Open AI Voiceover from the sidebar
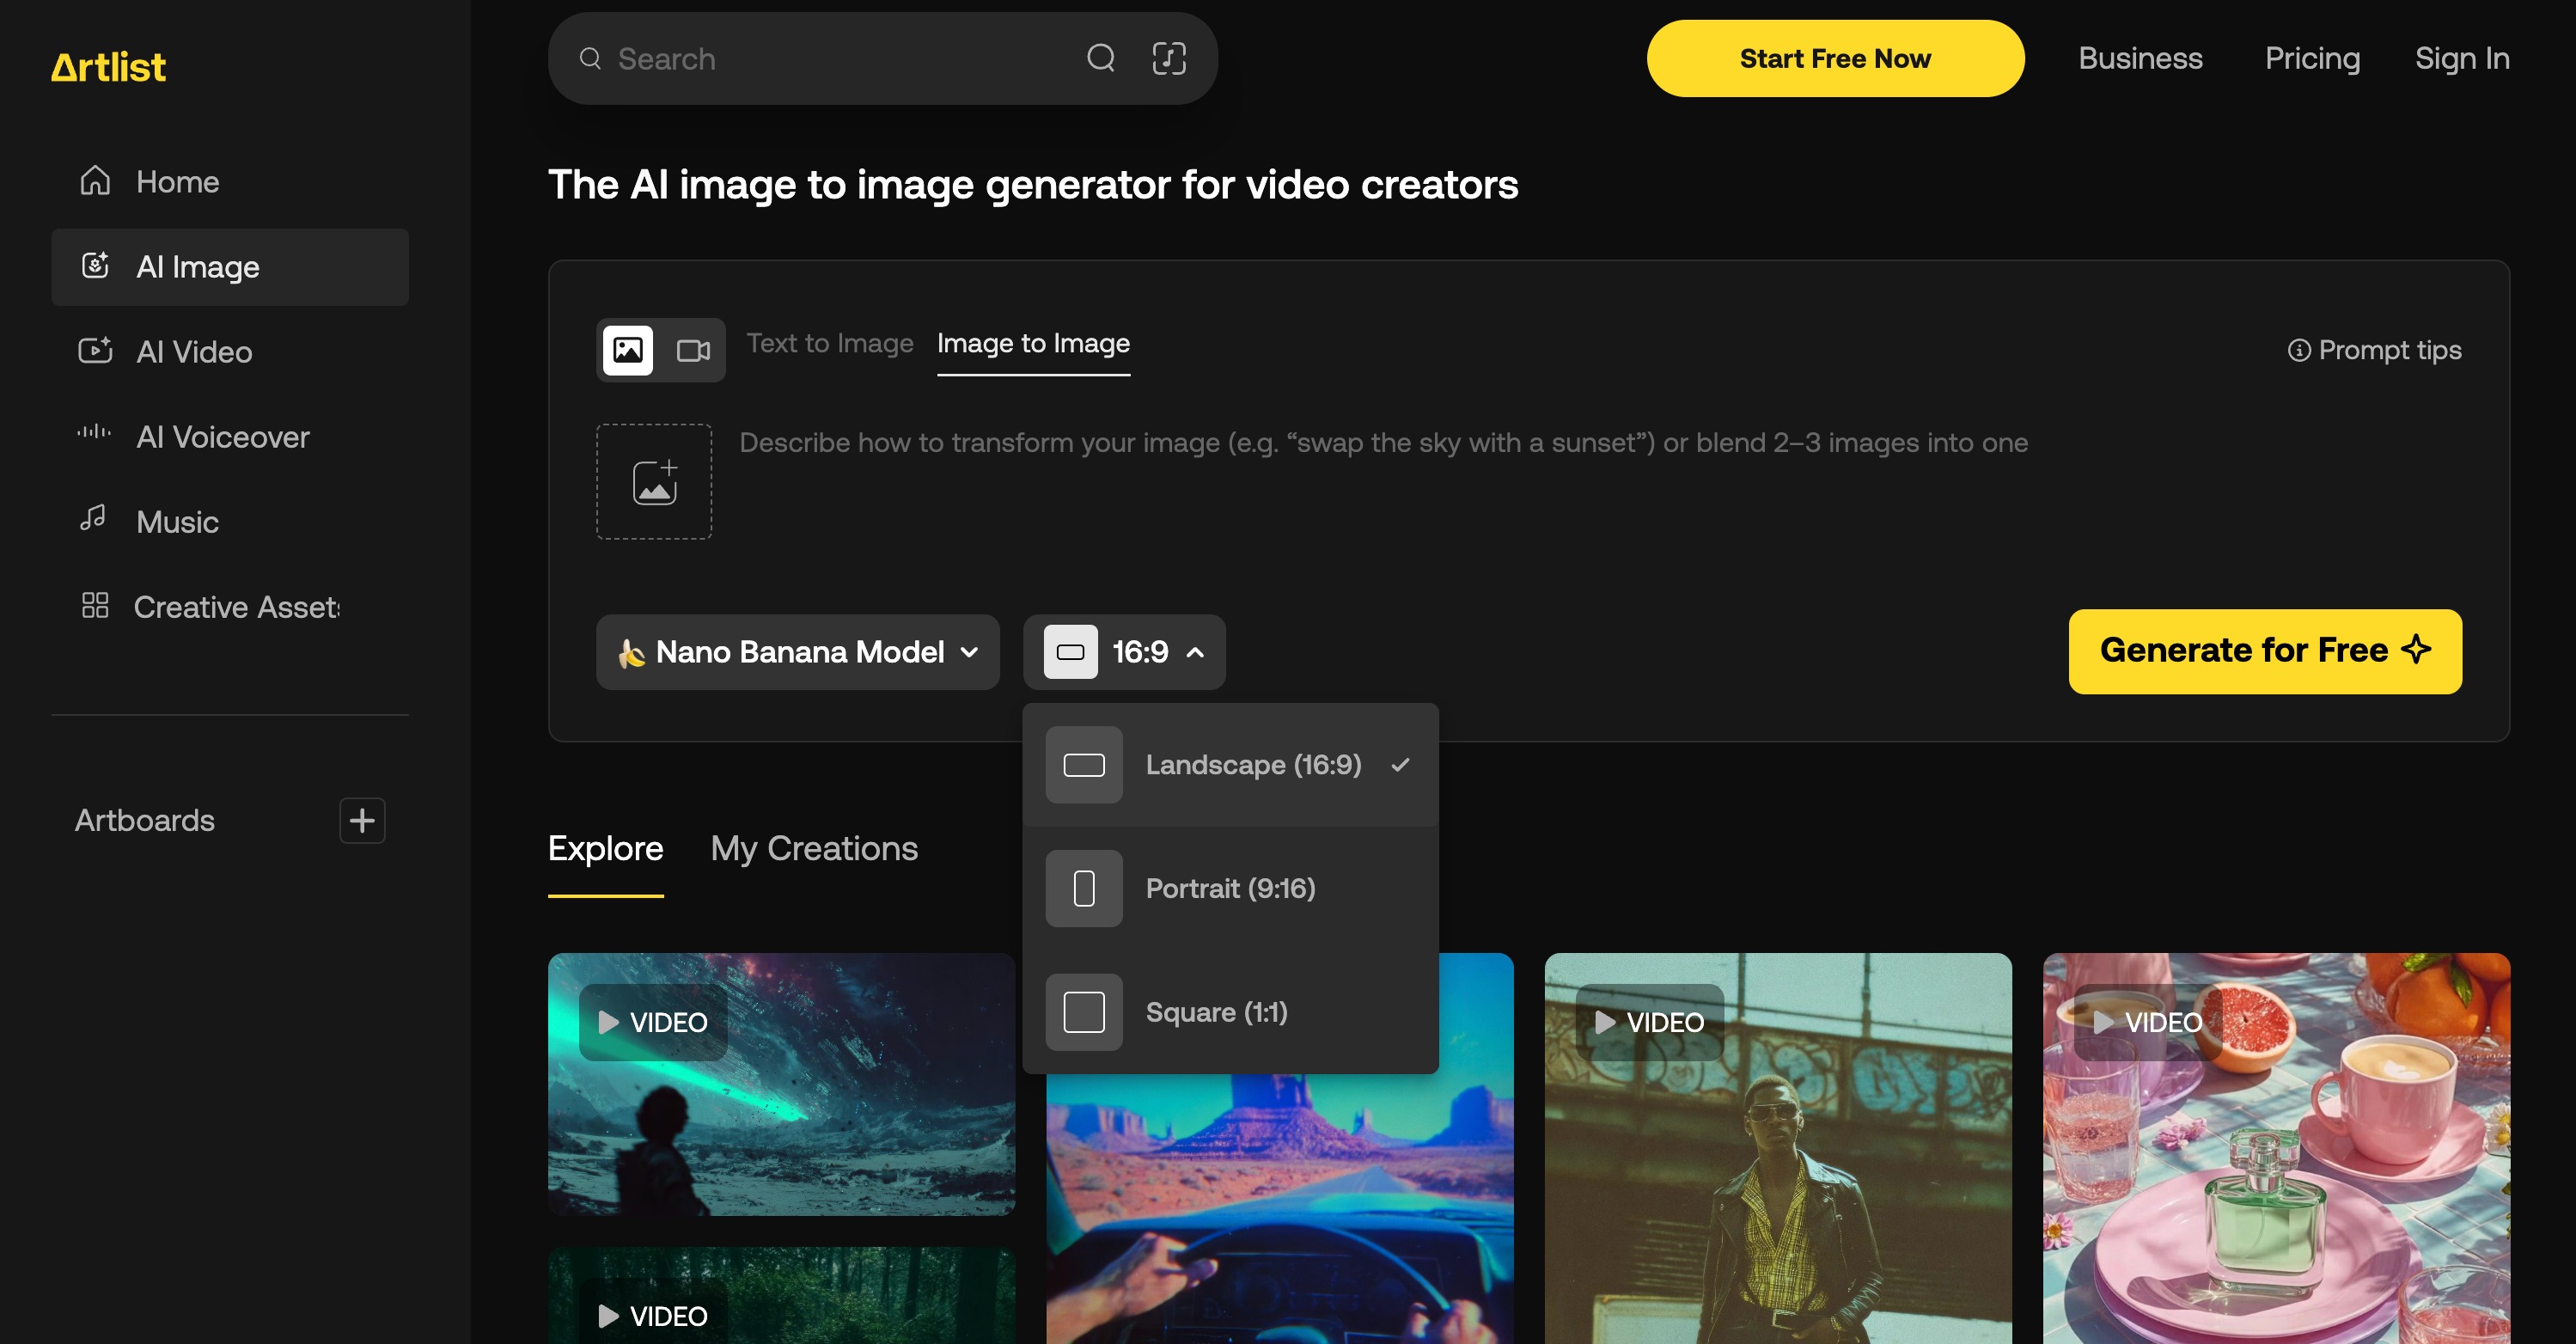The width and height of the screenshot is (2576, 1344). coord(222,437)
